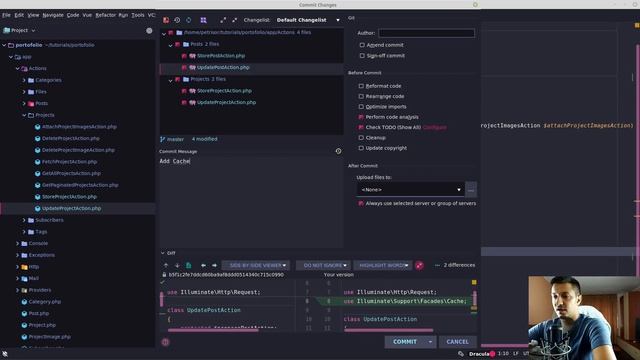Enable the Update copyright checkbox

click(361, 148)
